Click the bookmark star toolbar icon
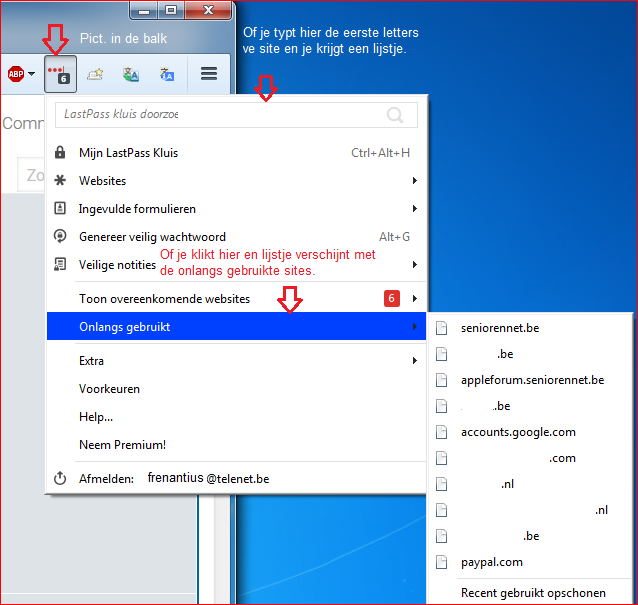638x605 pixels. 95,74
